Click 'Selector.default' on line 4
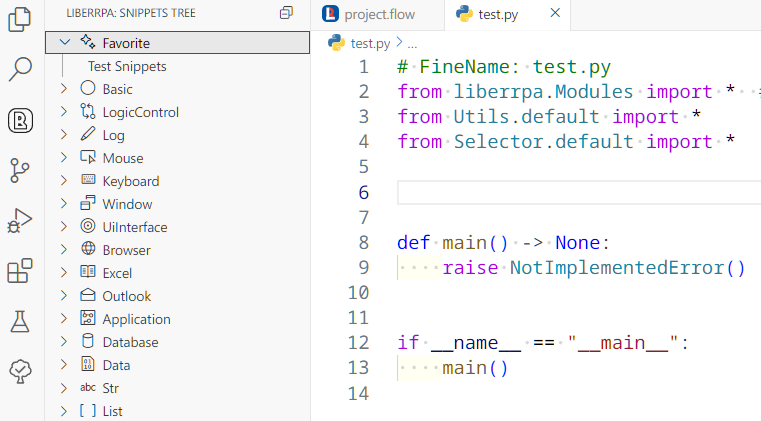The image size is (761, 421). (x=543, y=142)
